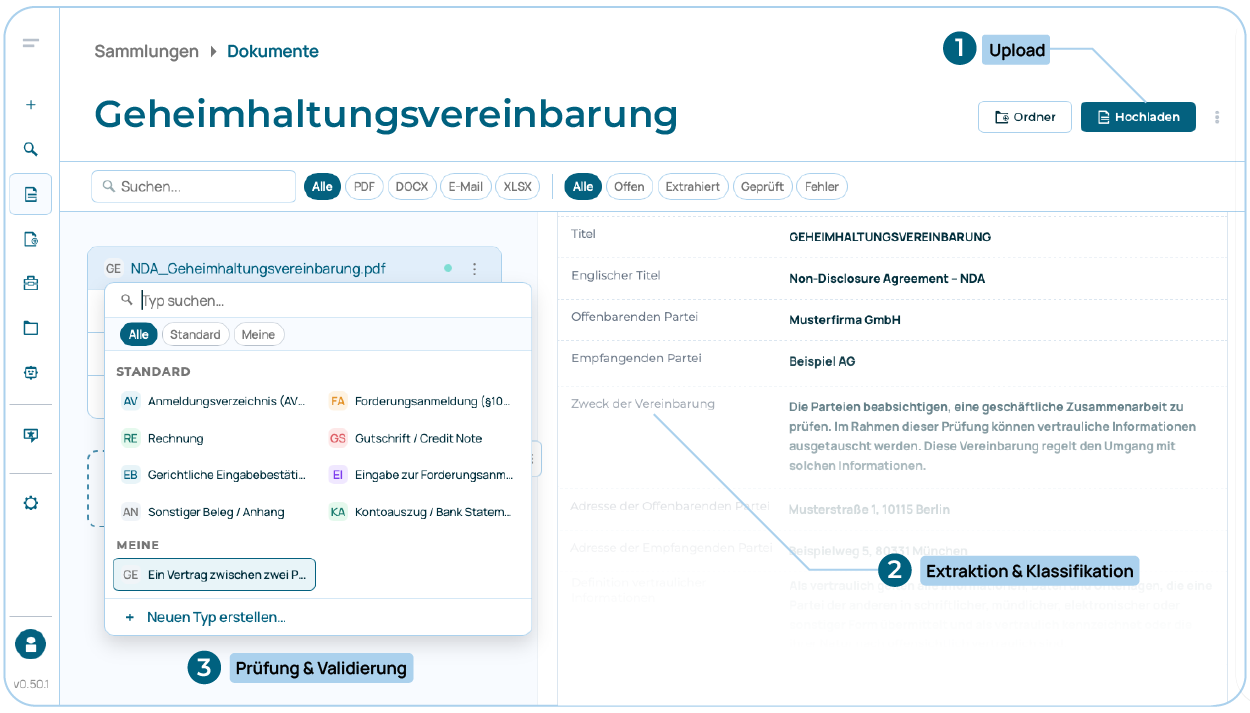The width and height of the screenshot is (1250, 713).
Task: Open the NDA file's three-dot menu
Action: 474,268
